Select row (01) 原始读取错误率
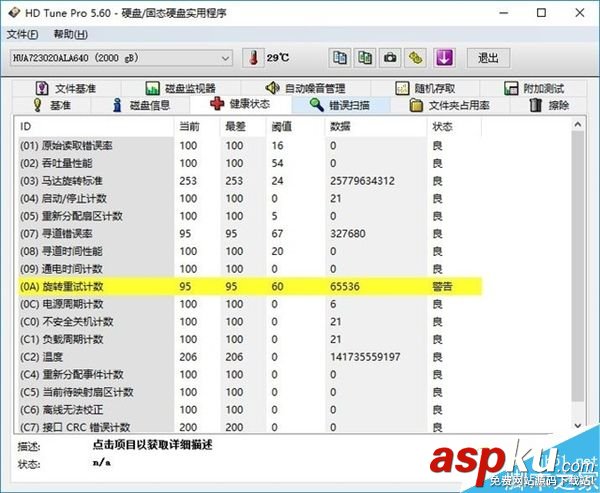Image resolution: width=600 pixels, height=493 pixels. pos(249,145)
